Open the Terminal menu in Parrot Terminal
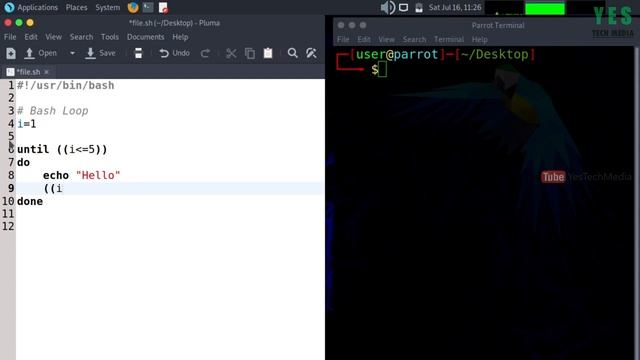640x360 pixels. [449, 39]
